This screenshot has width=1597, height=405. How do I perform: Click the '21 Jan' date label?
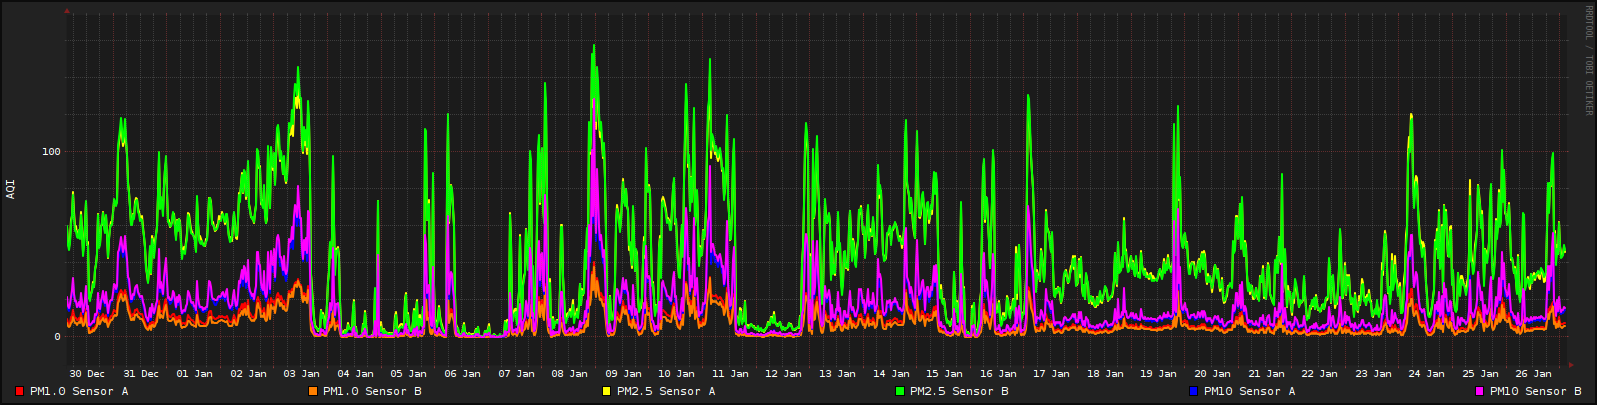tap(1268, 374)
